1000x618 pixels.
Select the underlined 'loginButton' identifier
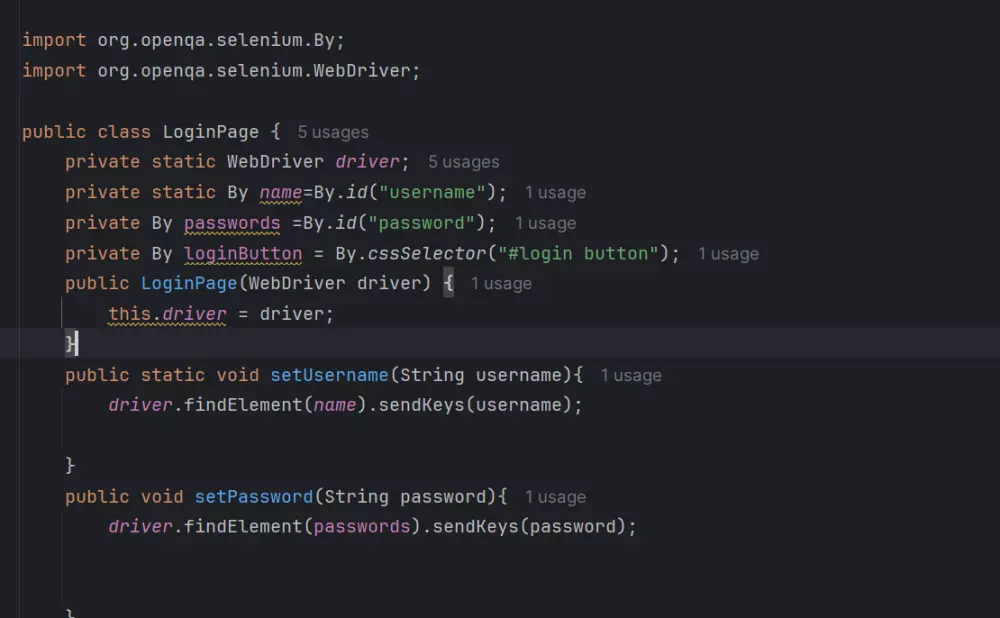coord(243,254)
